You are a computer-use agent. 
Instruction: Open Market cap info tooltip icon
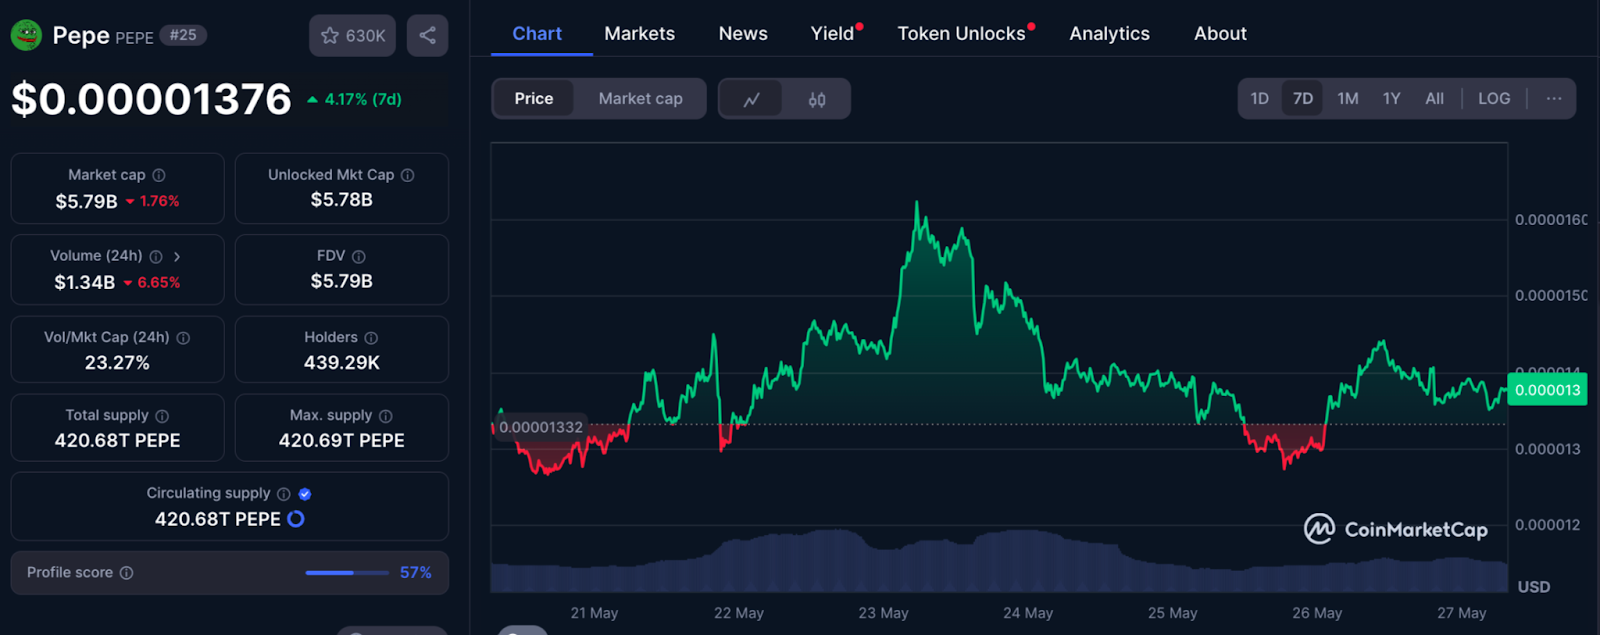coord(159,175)
